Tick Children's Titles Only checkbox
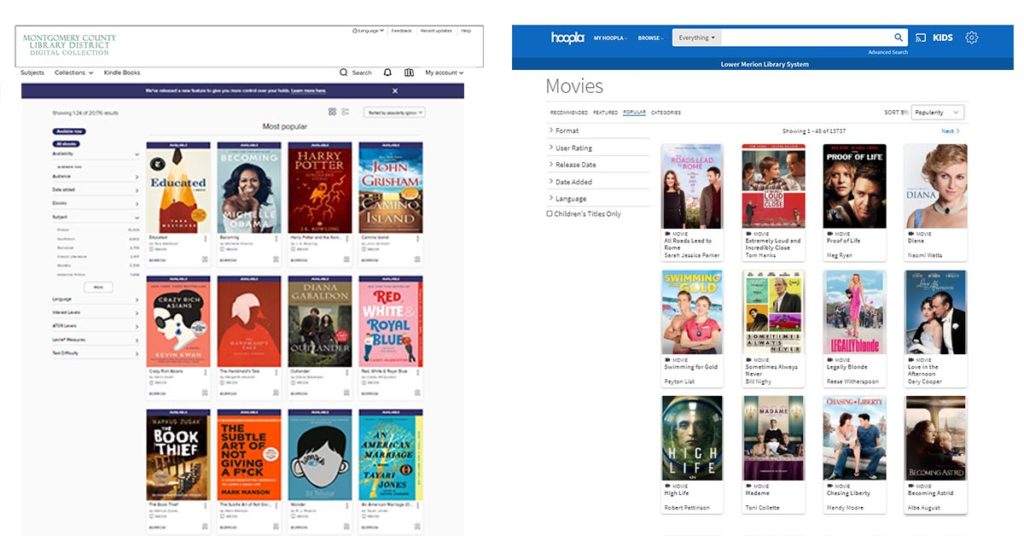Image resolution: width=1024 pixels, height=536 pixels. (x=549, y=213)
